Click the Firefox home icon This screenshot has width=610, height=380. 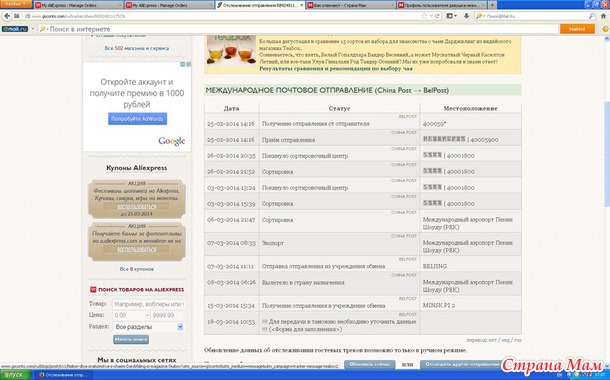(x=603, y=16)
